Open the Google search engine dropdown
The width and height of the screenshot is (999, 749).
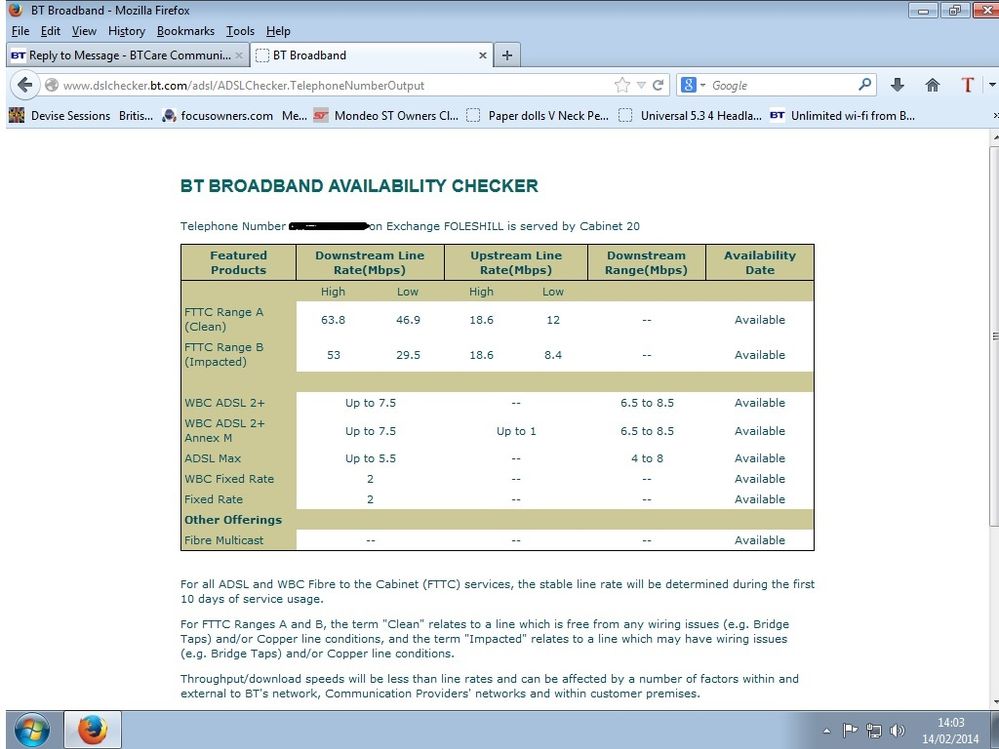coord(693,85)
